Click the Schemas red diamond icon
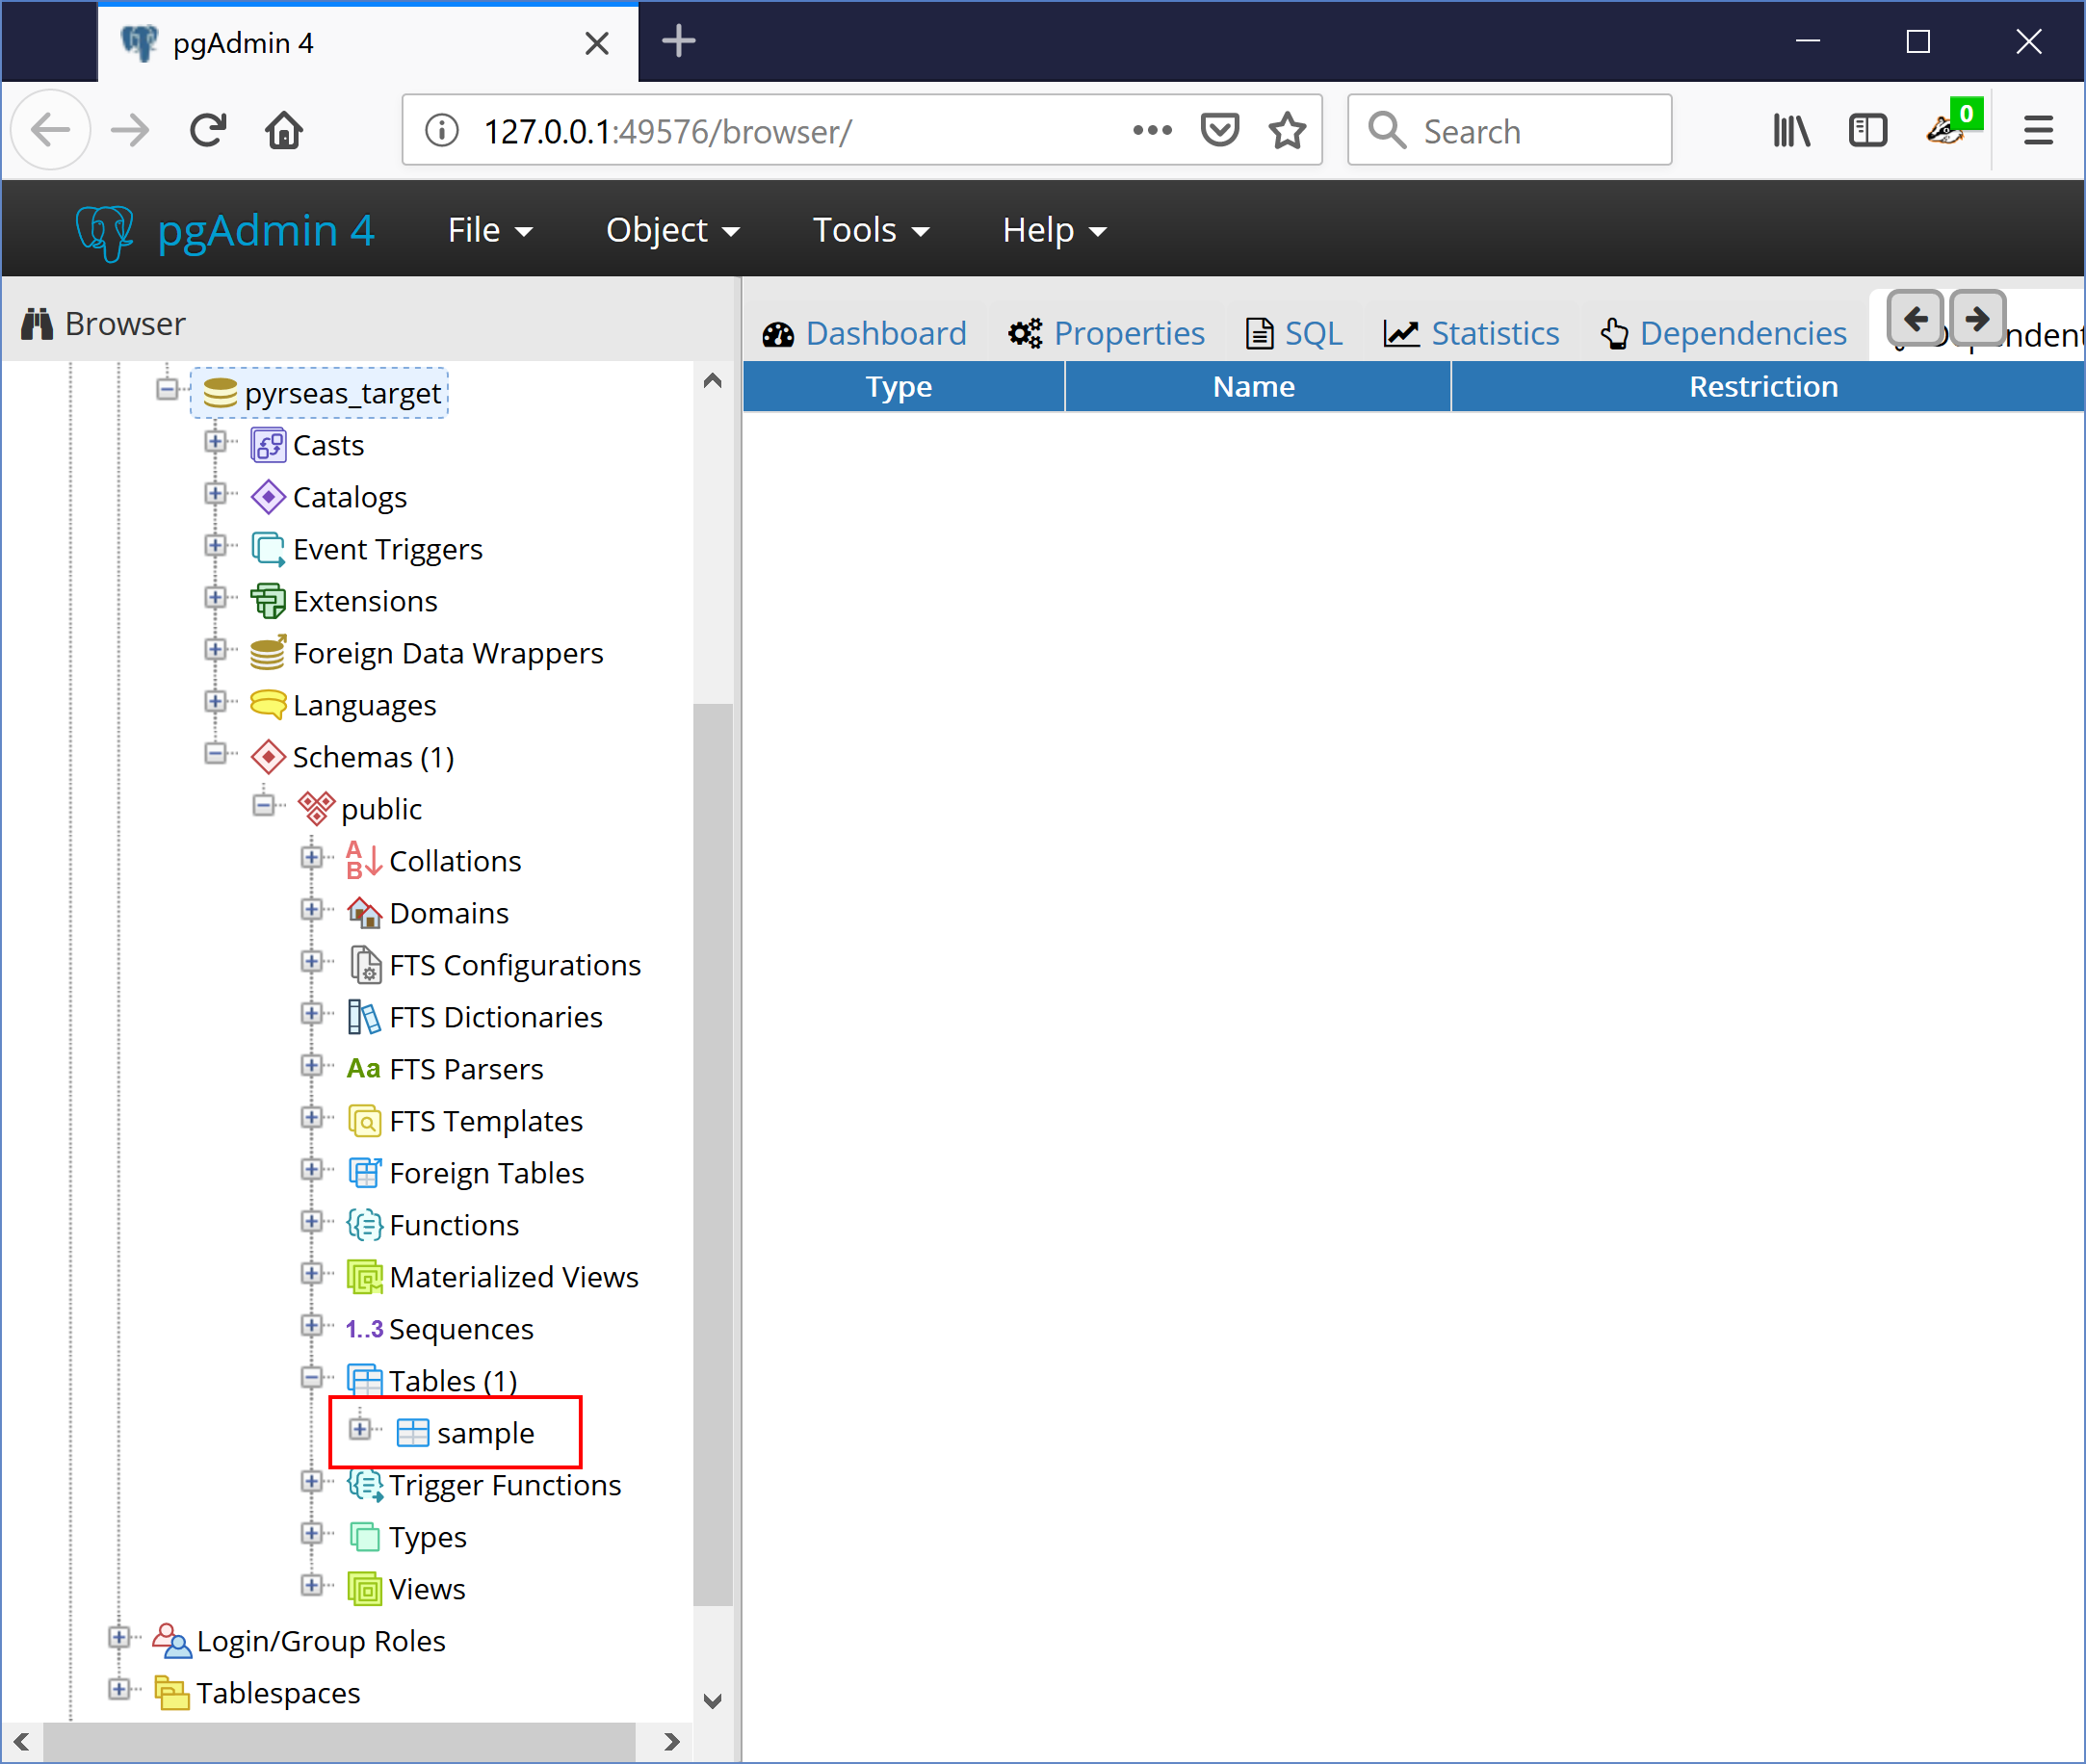The image size is (2086, 1764). pos(268,757)
